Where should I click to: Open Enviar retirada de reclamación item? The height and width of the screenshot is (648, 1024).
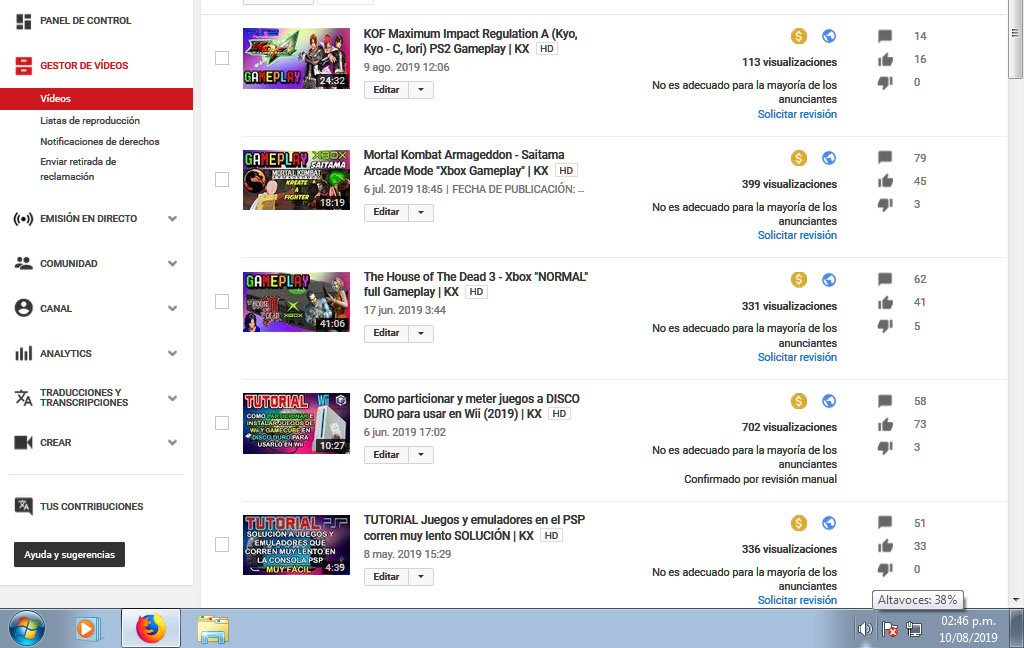coord(78,169)
